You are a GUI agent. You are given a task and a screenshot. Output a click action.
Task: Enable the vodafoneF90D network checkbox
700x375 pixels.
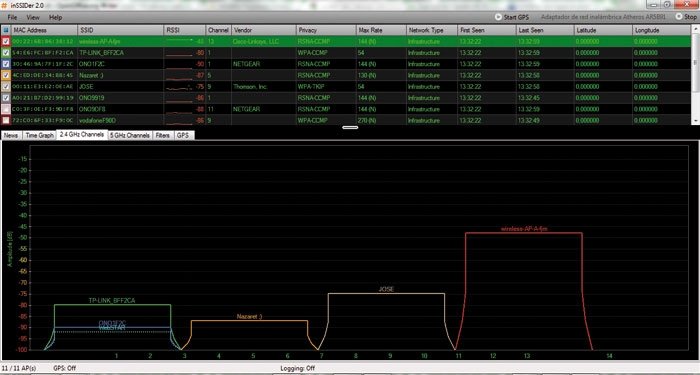coord(5,120)
